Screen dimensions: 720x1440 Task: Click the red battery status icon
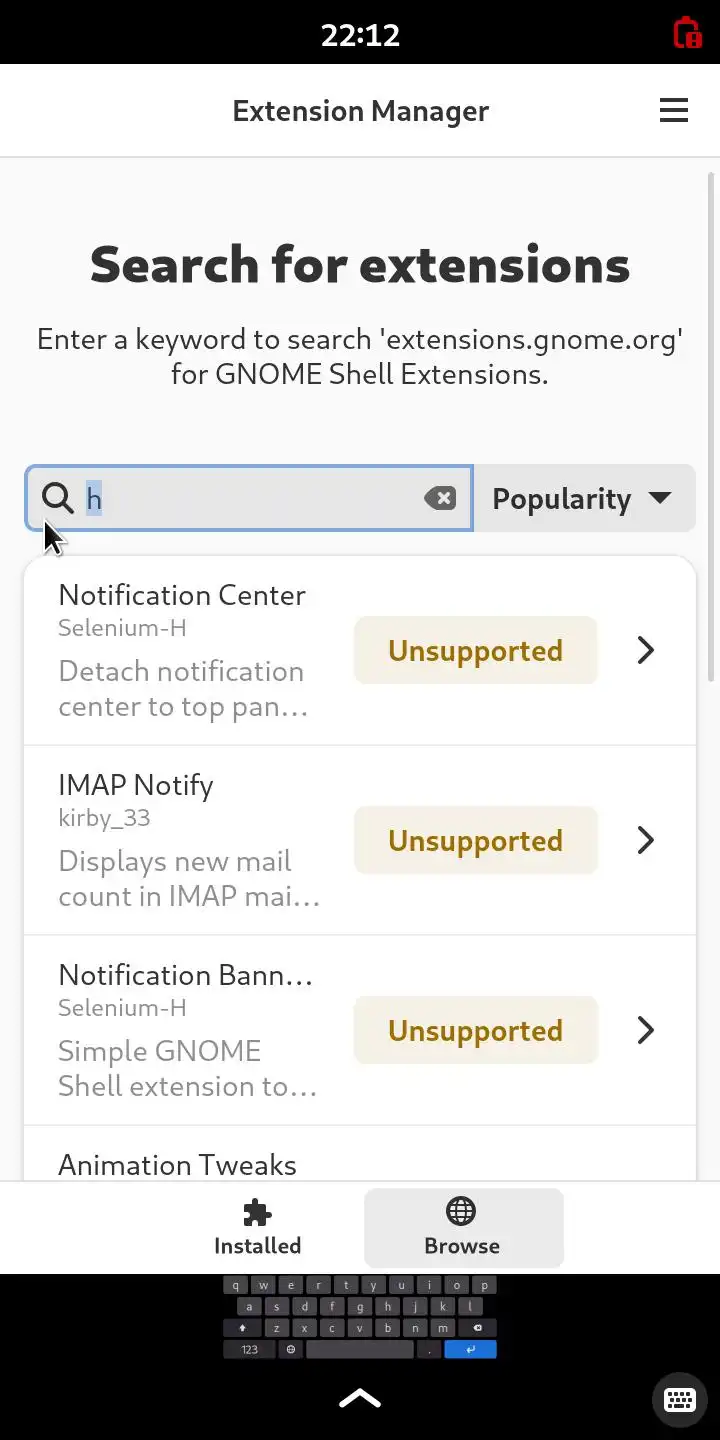687,33
